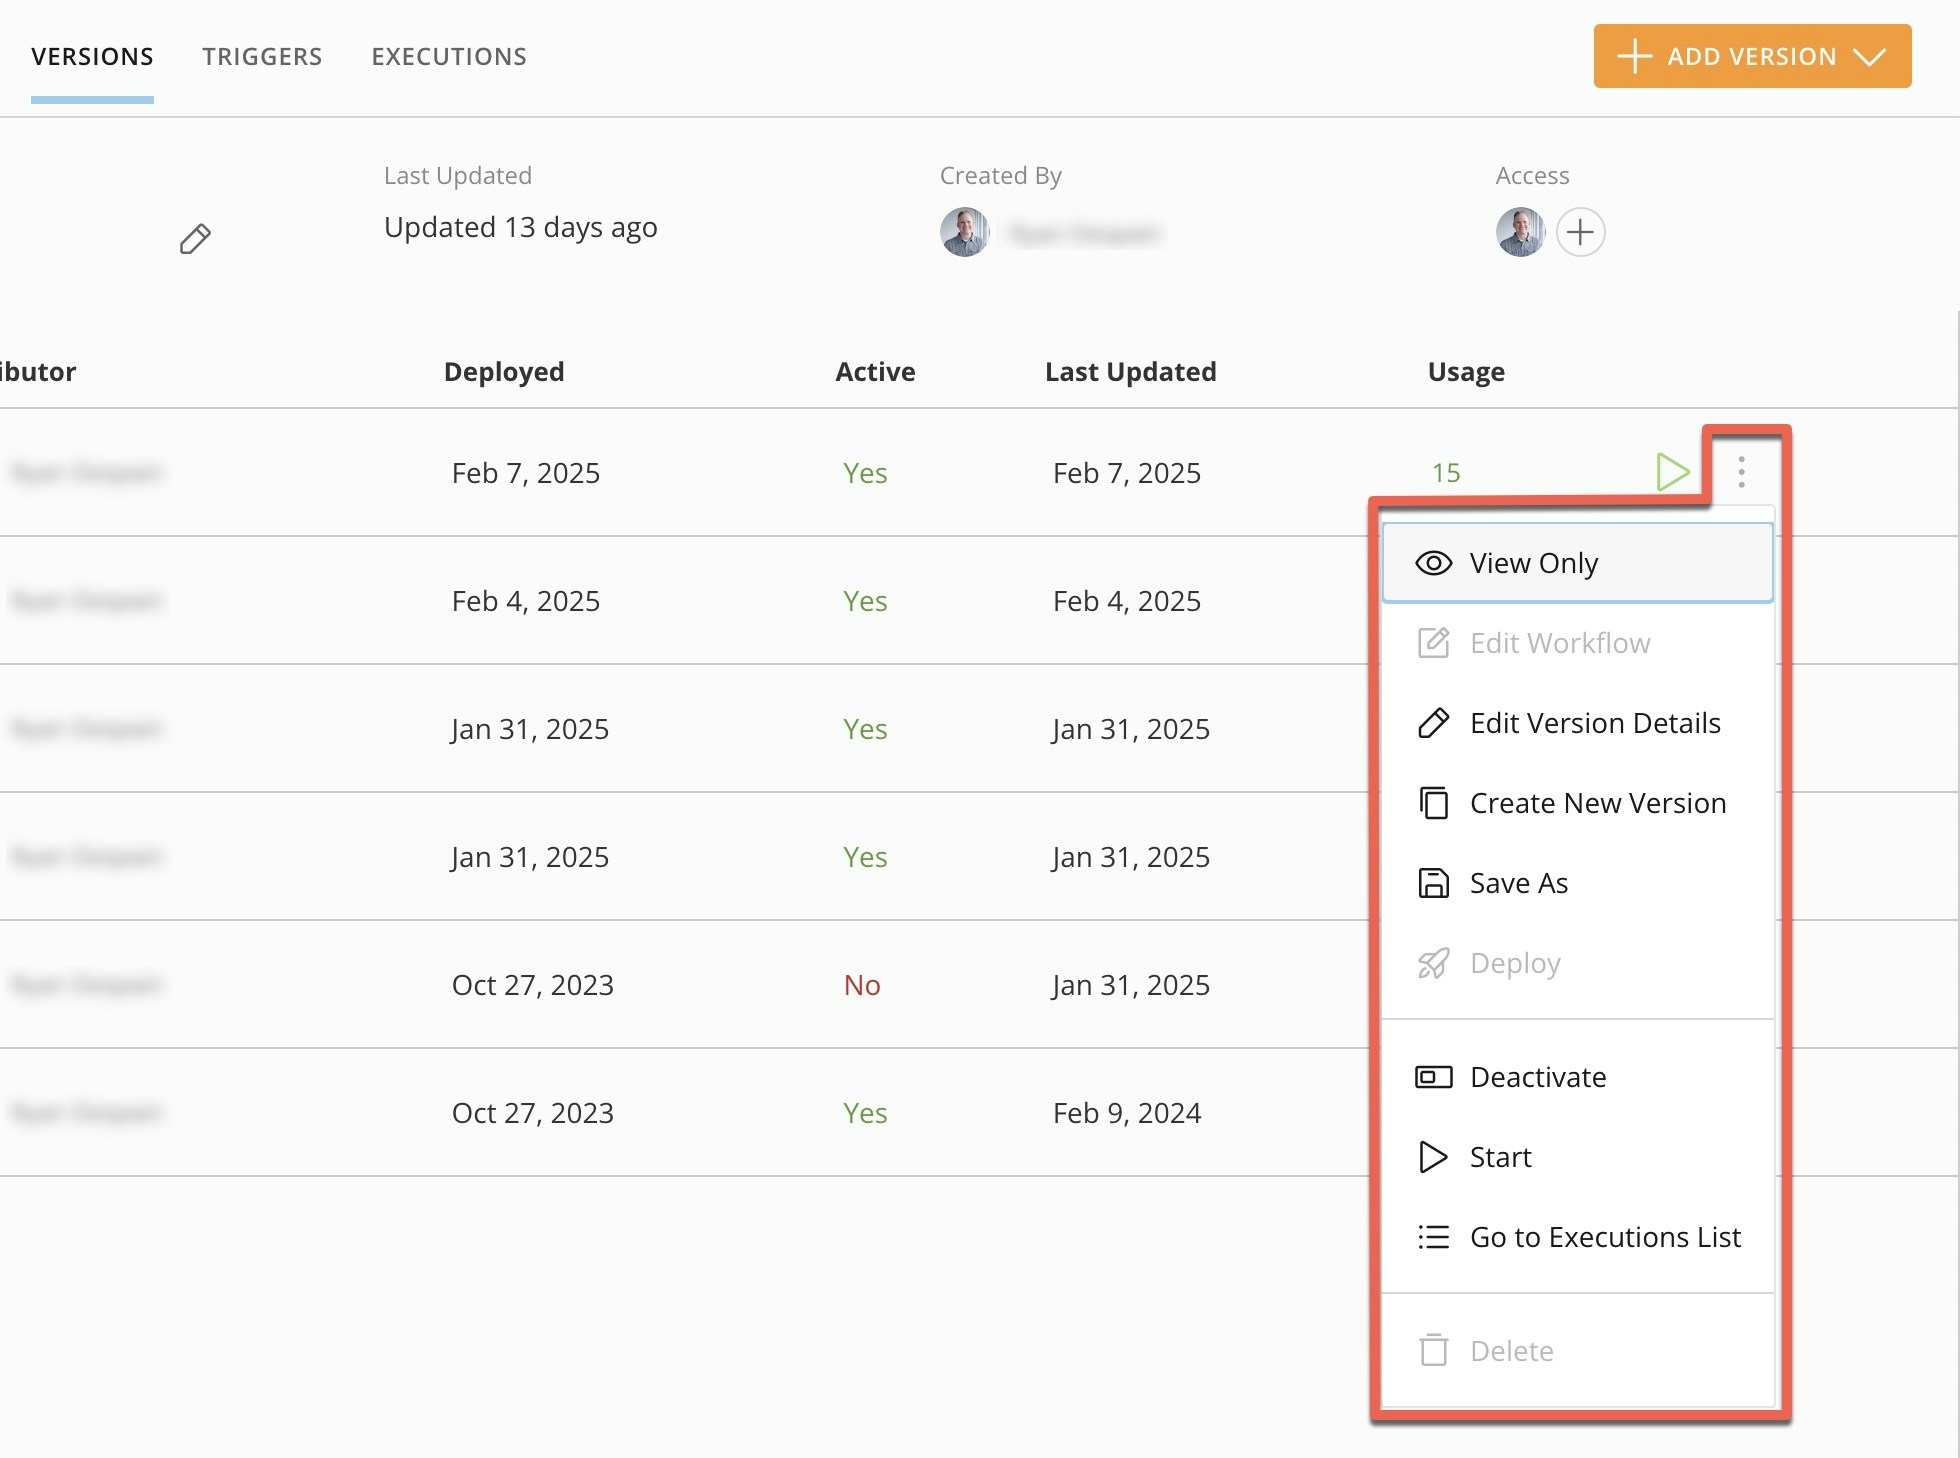Click the green play icon in first row
The image size is (1960, 1458).
coord(1672,471)
